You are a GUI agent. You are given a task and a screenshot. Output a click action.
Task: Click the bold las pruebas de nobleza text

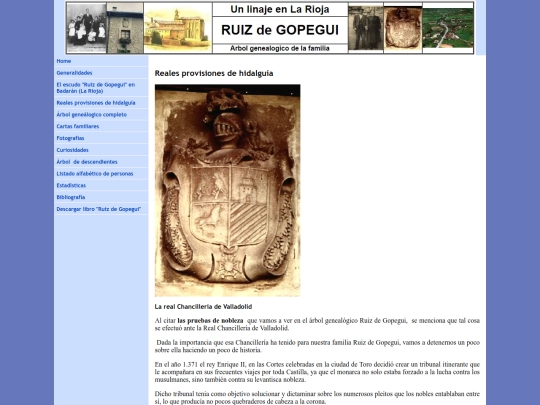click(210, 321)
